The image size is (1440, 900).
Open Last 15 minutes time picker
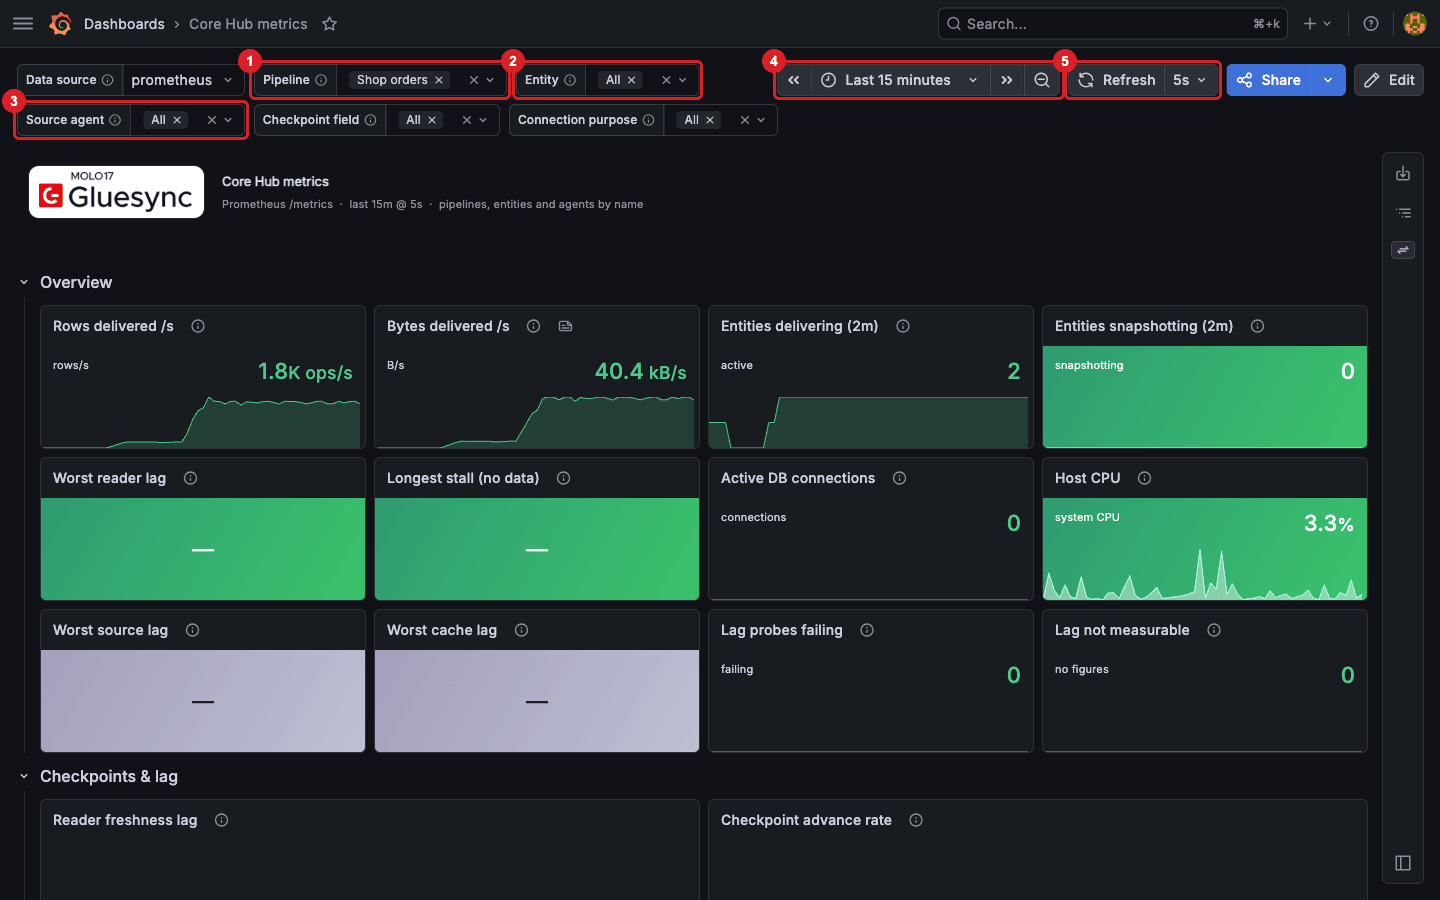pos(899,80)
